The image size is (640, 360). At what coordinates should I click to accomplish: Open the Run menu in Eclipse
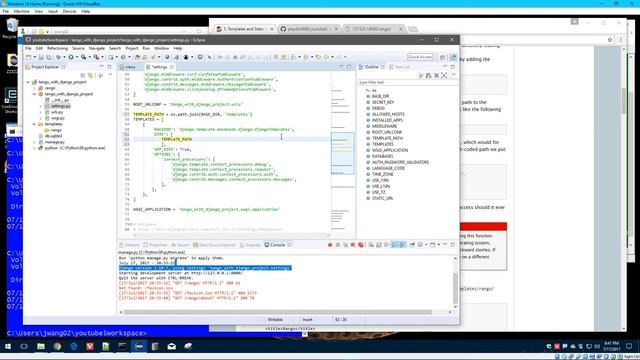click(146, 48)
